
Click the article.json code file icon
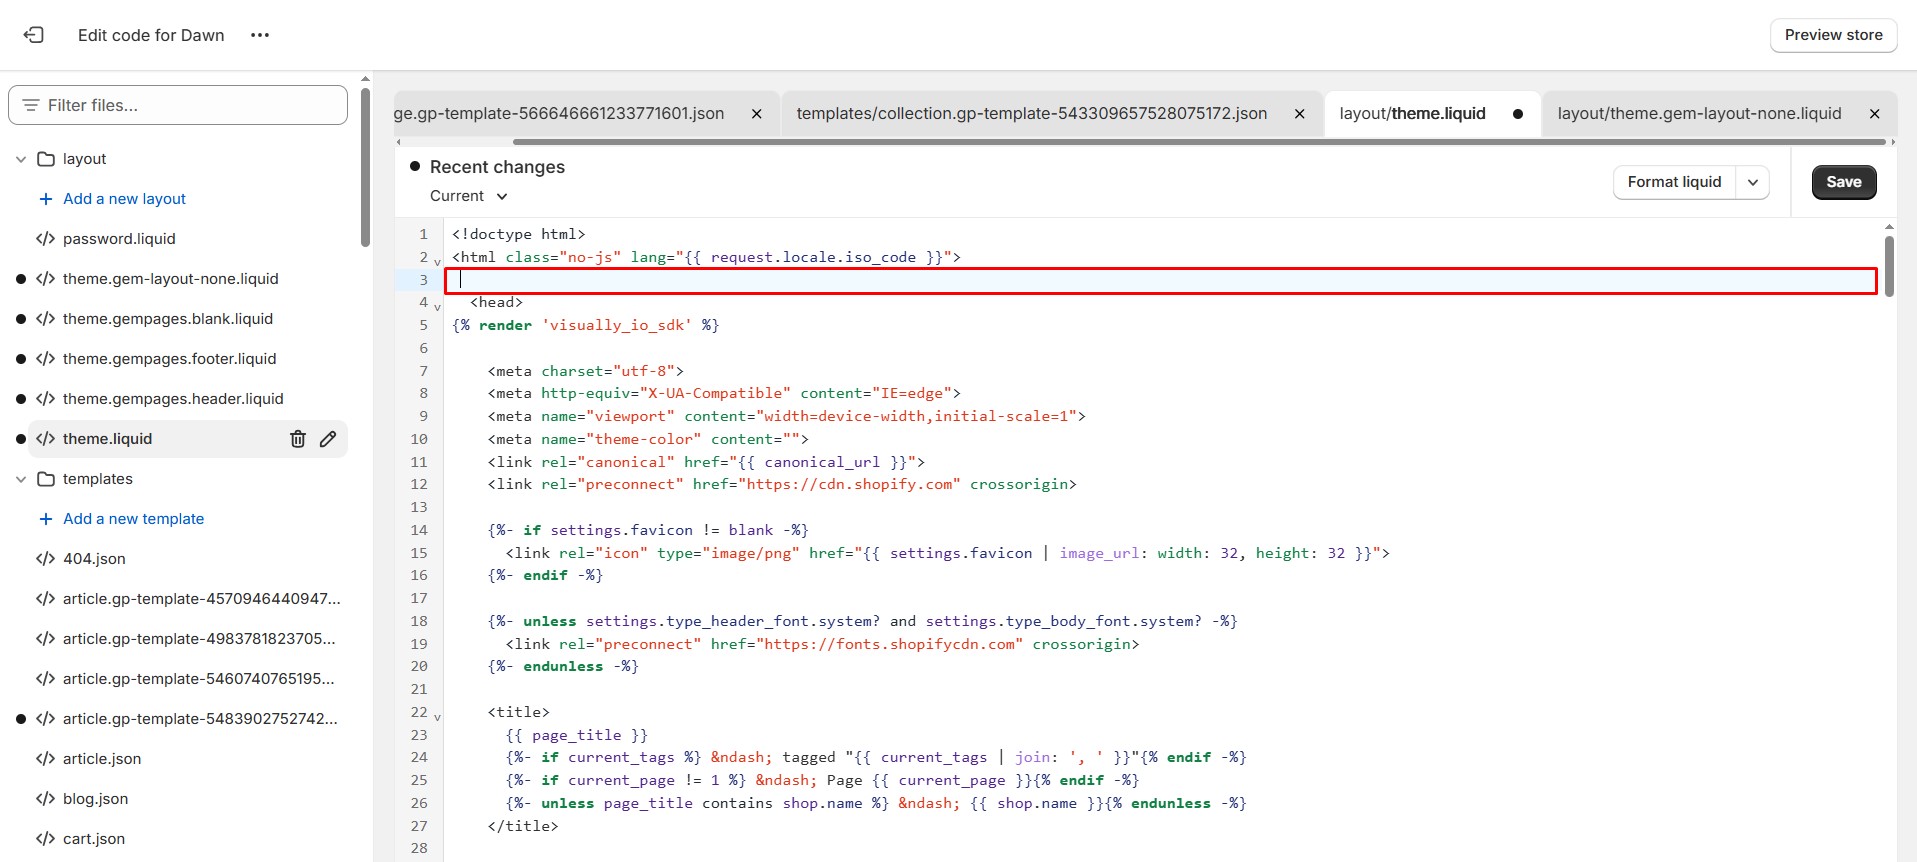[45, 759]
